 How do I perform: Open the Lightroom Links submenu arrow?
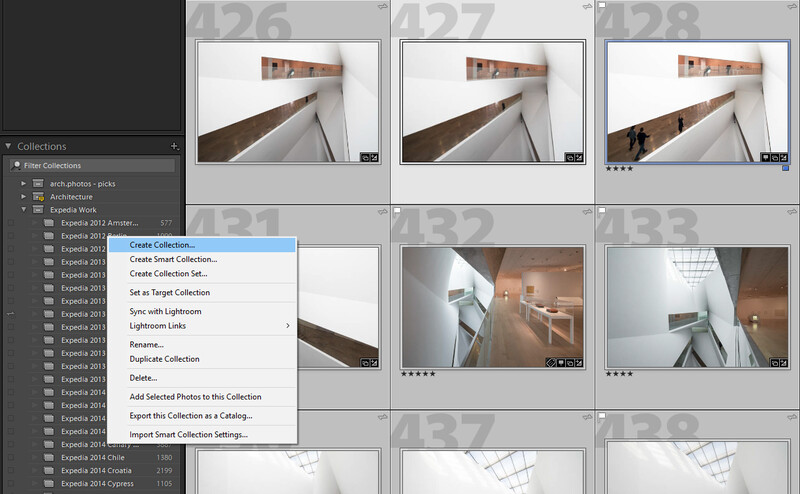288,326
